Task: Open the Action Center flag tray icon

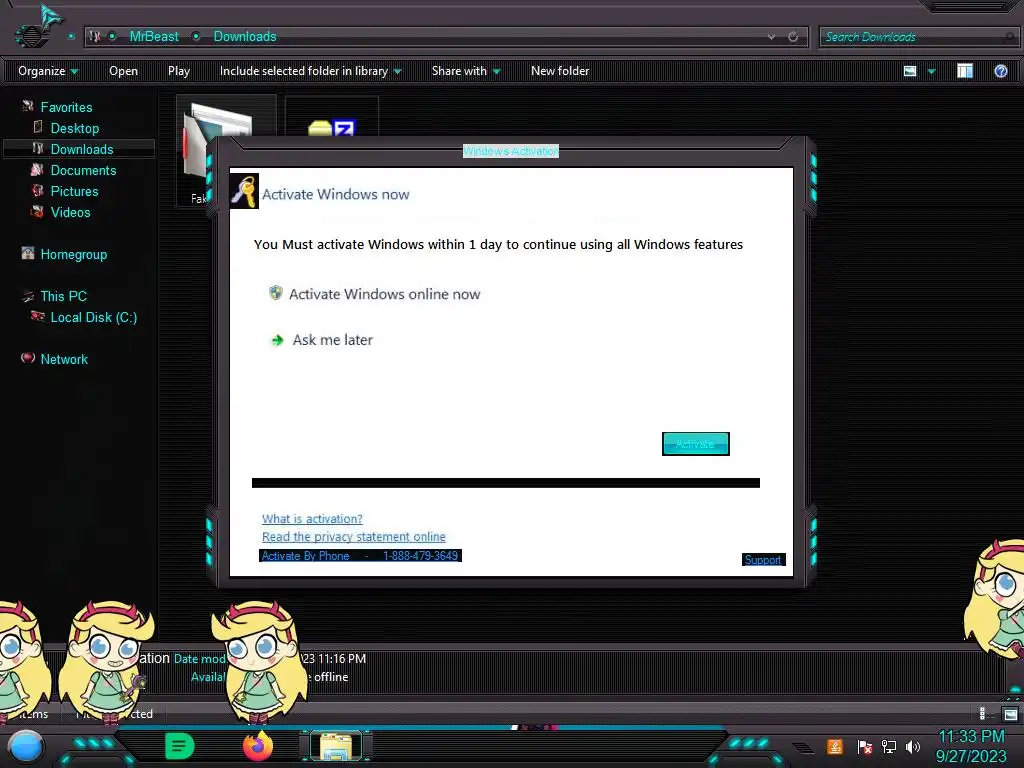Action: pos(864,746)
